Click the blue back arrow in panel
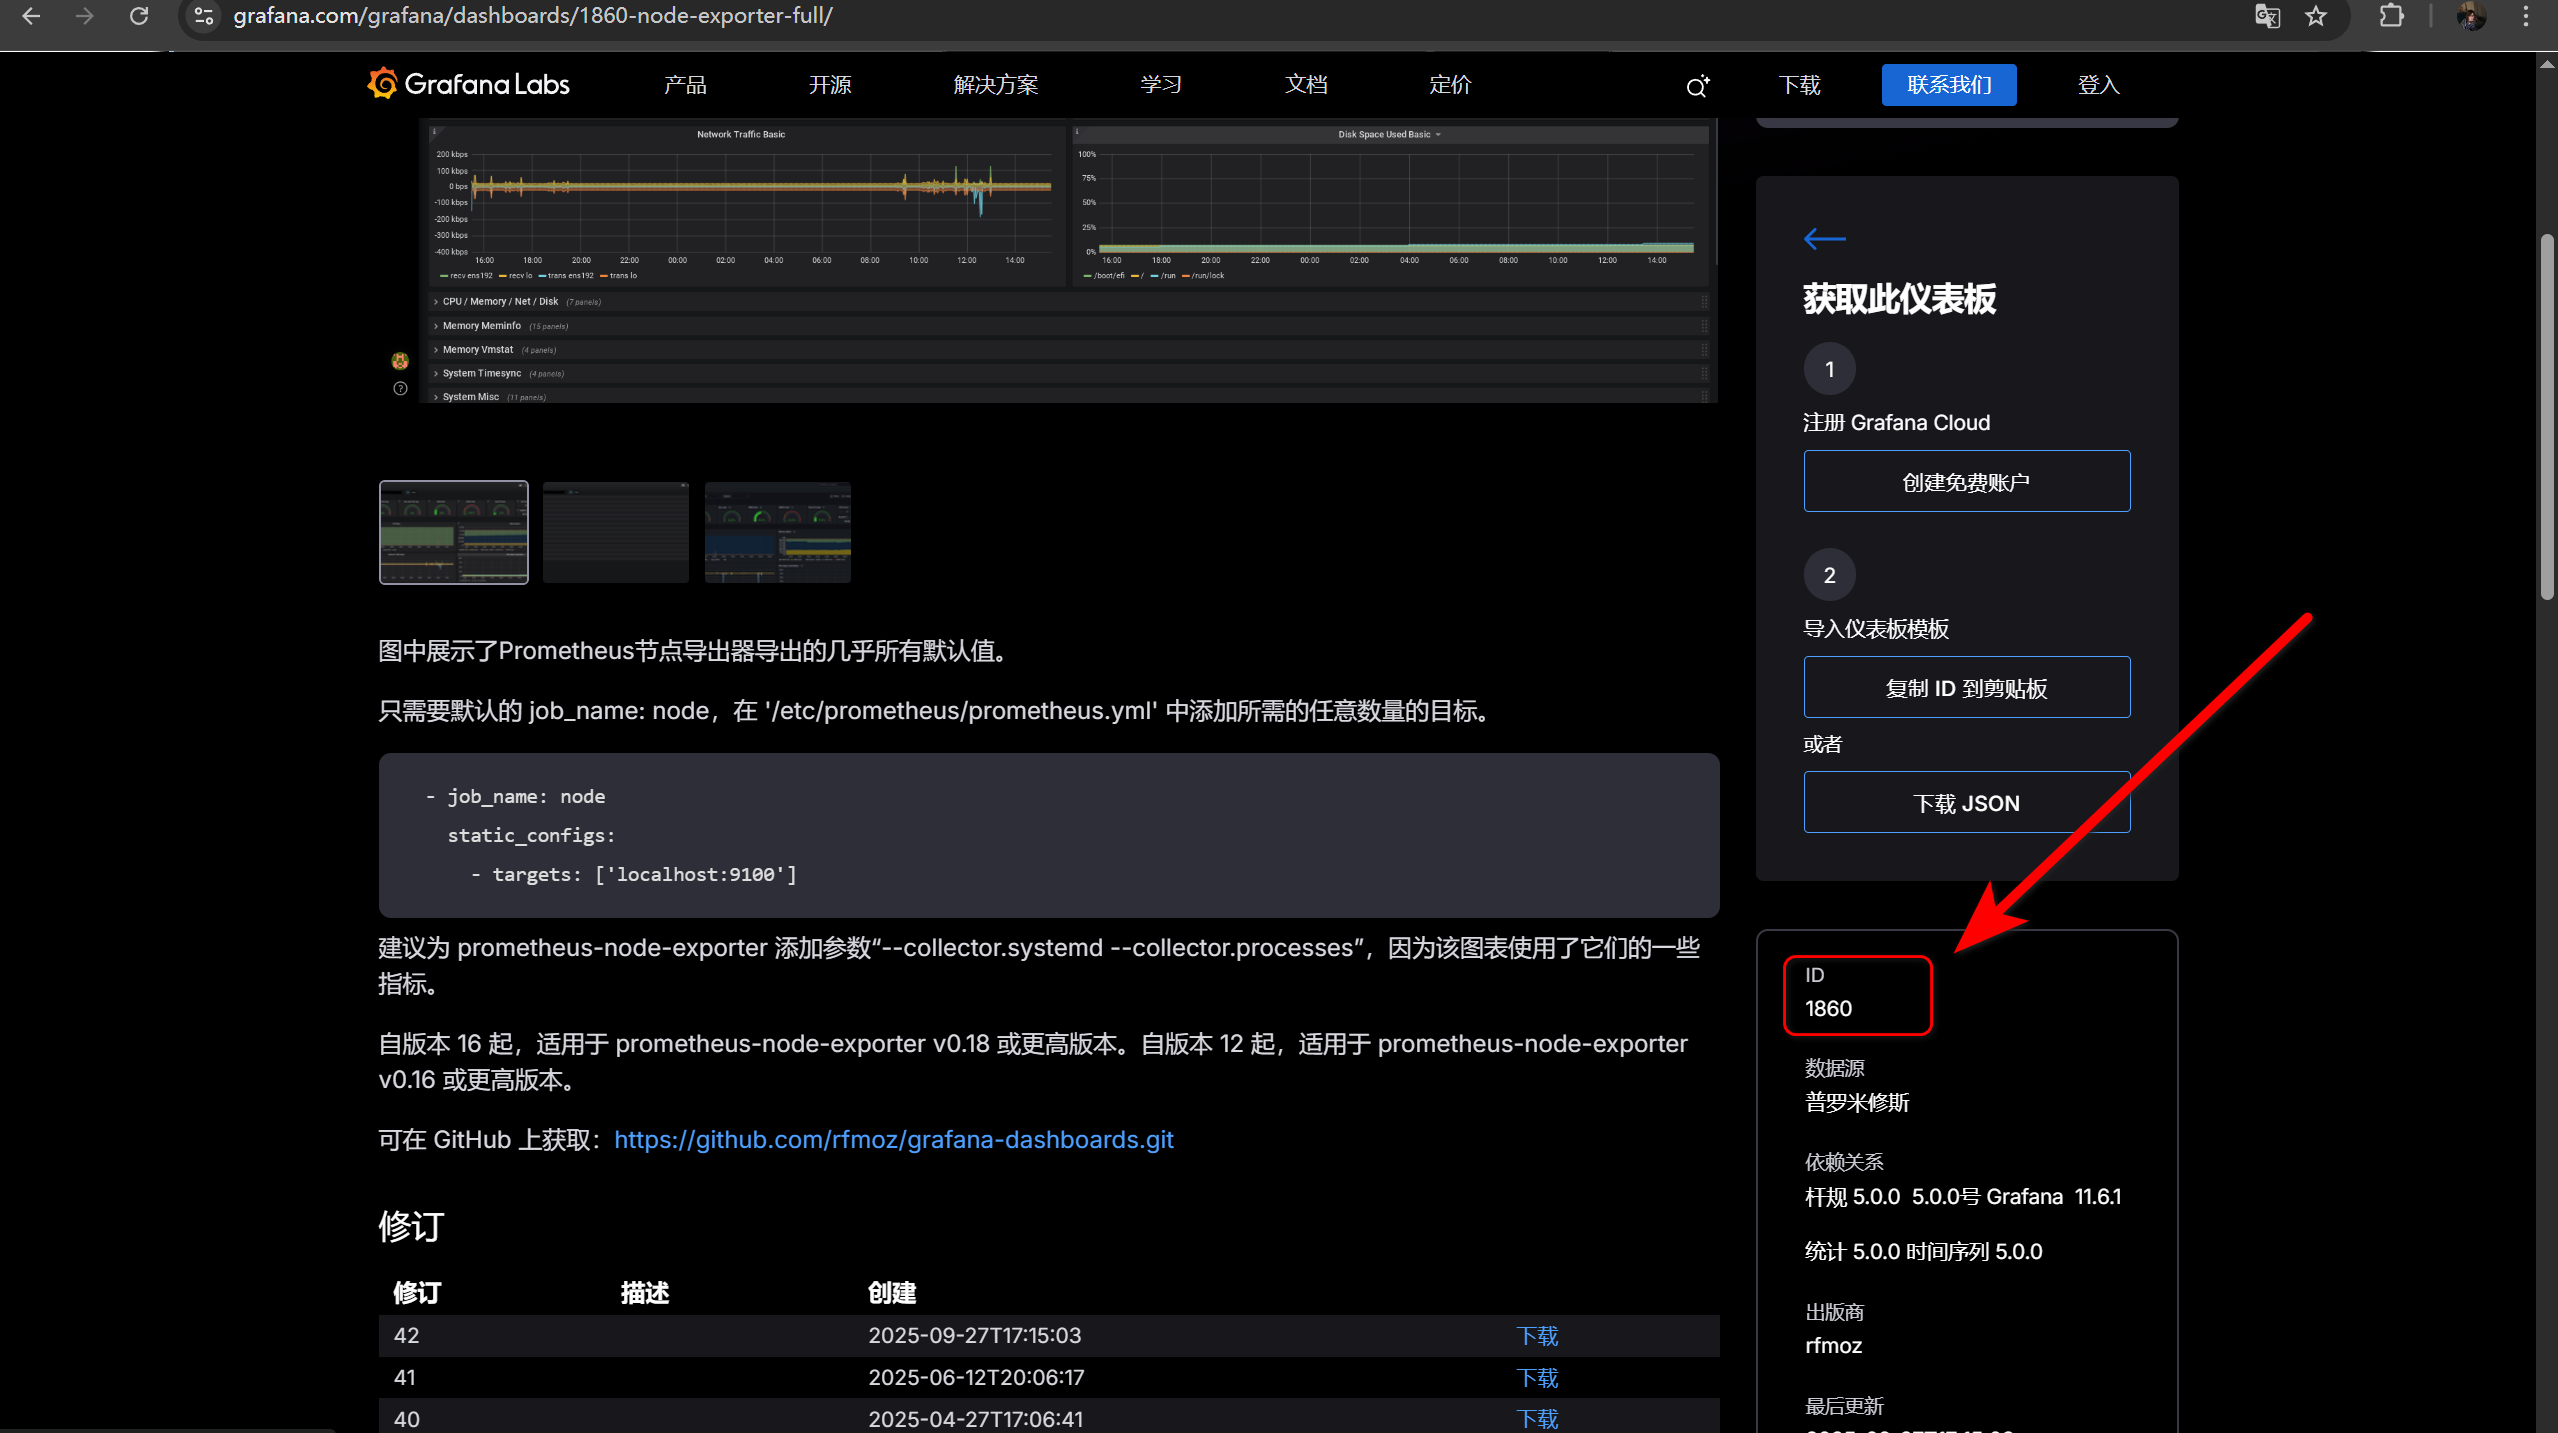This screenshot has height=1433, width=2558. click(1824, 238)
